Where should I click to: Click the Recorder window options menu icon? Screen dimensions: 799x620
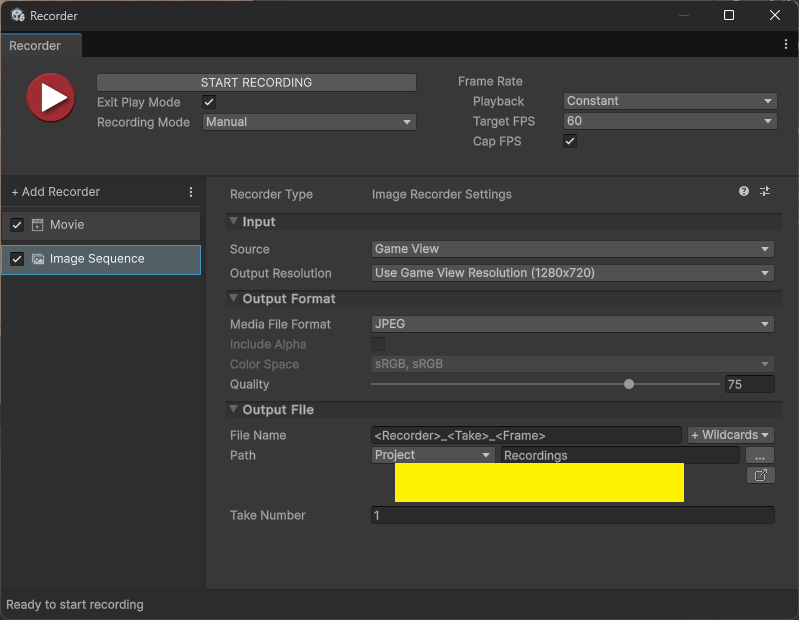point(786,45)
